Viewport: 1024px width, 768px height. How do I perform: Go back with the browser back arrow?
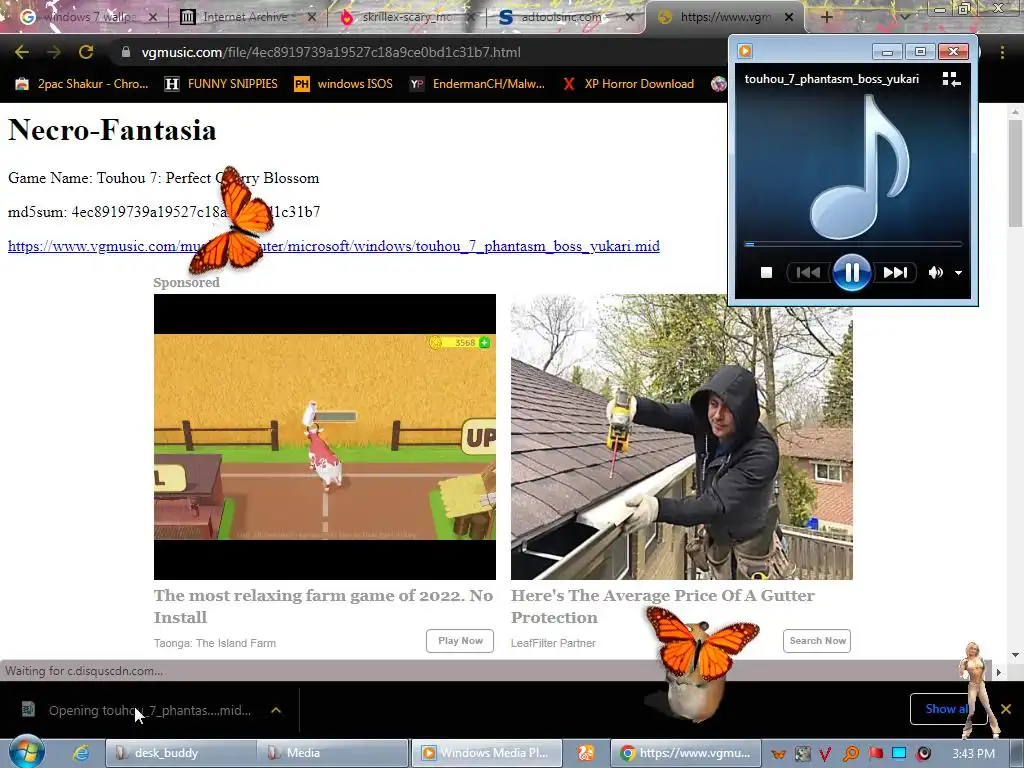click(x=22, y=52)
